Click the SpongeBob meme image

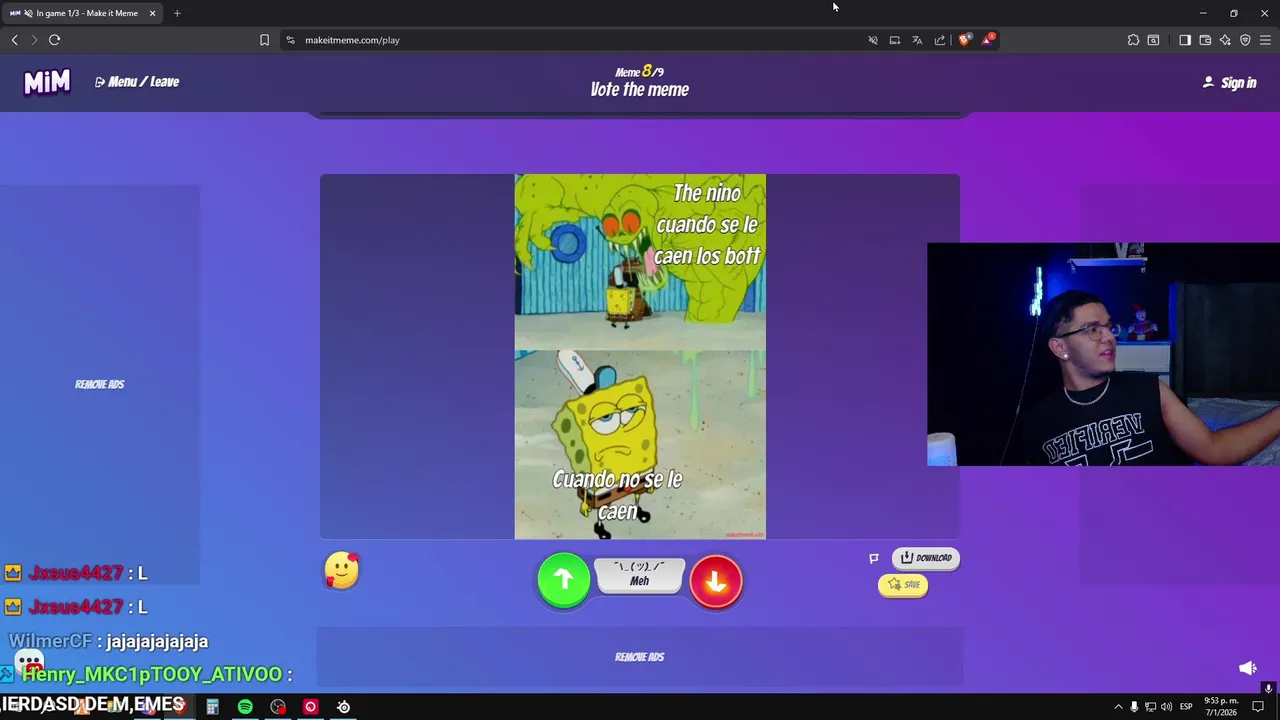coord(640,357)
